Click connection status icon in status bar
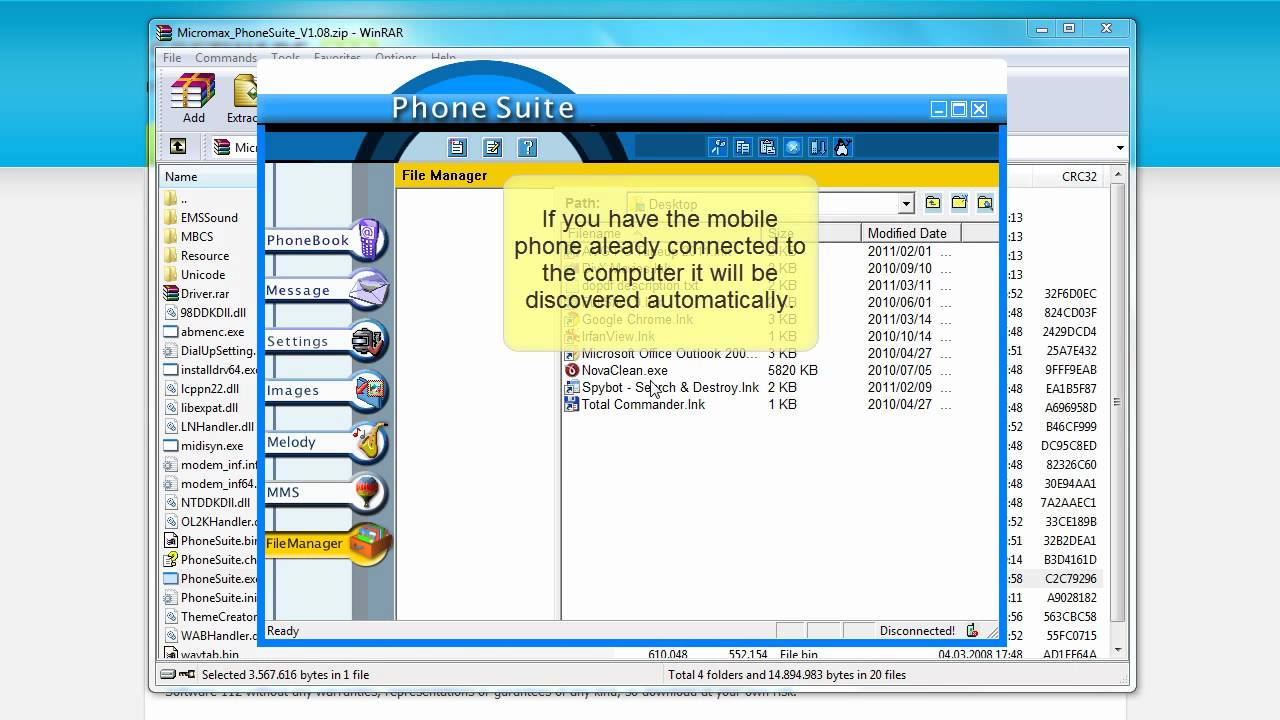 pos(972,631)
